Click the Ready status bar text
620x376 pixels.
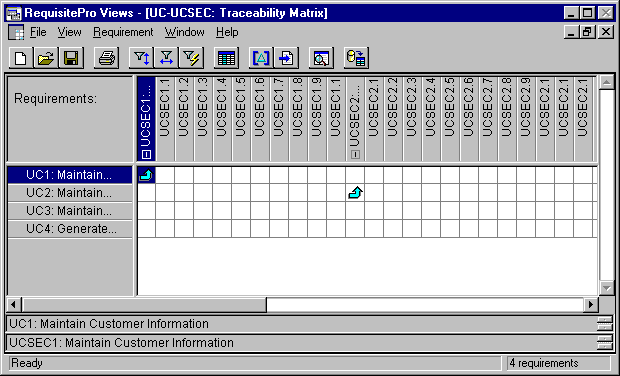click(26, 363)
